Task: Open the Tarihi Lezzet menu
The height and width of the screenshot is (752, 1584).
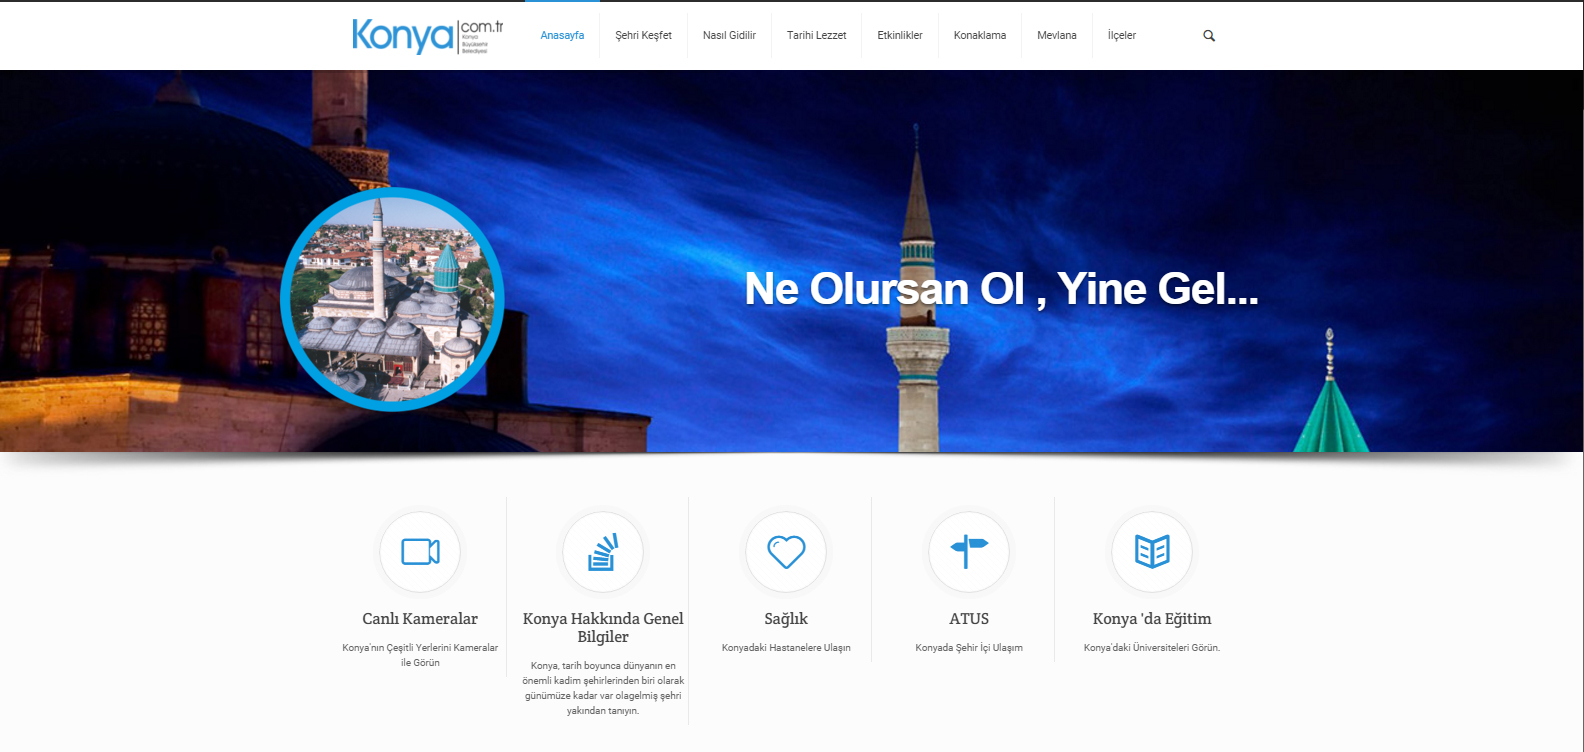Action: [x=816, y=35]
